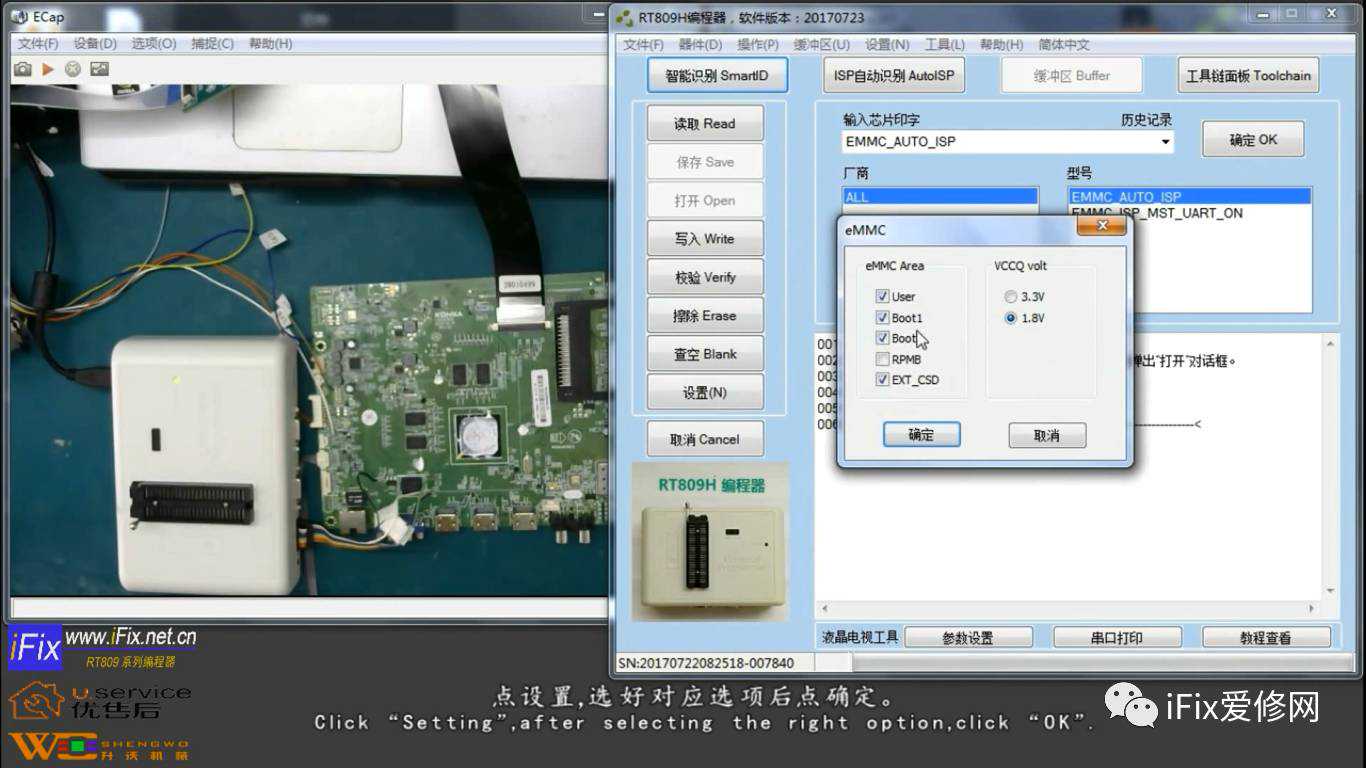Screen dimensions: 1366x768
Task: Click the log area vertical scrollbar down arrow
Action: point(1329,591)
